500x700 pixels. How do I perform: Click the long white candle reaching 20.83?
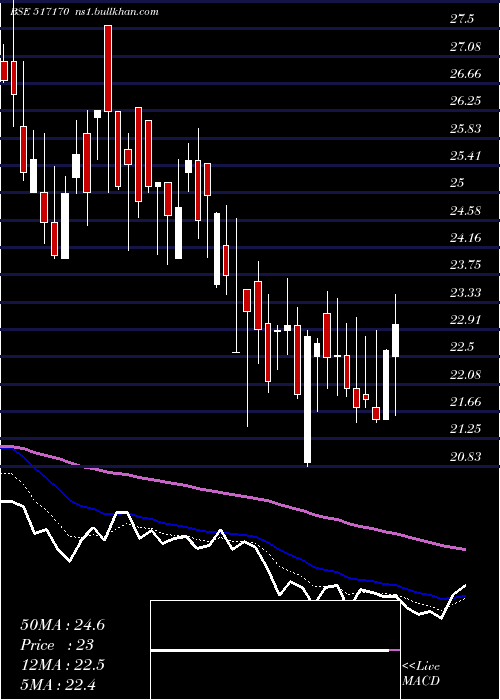pos(307,399)
